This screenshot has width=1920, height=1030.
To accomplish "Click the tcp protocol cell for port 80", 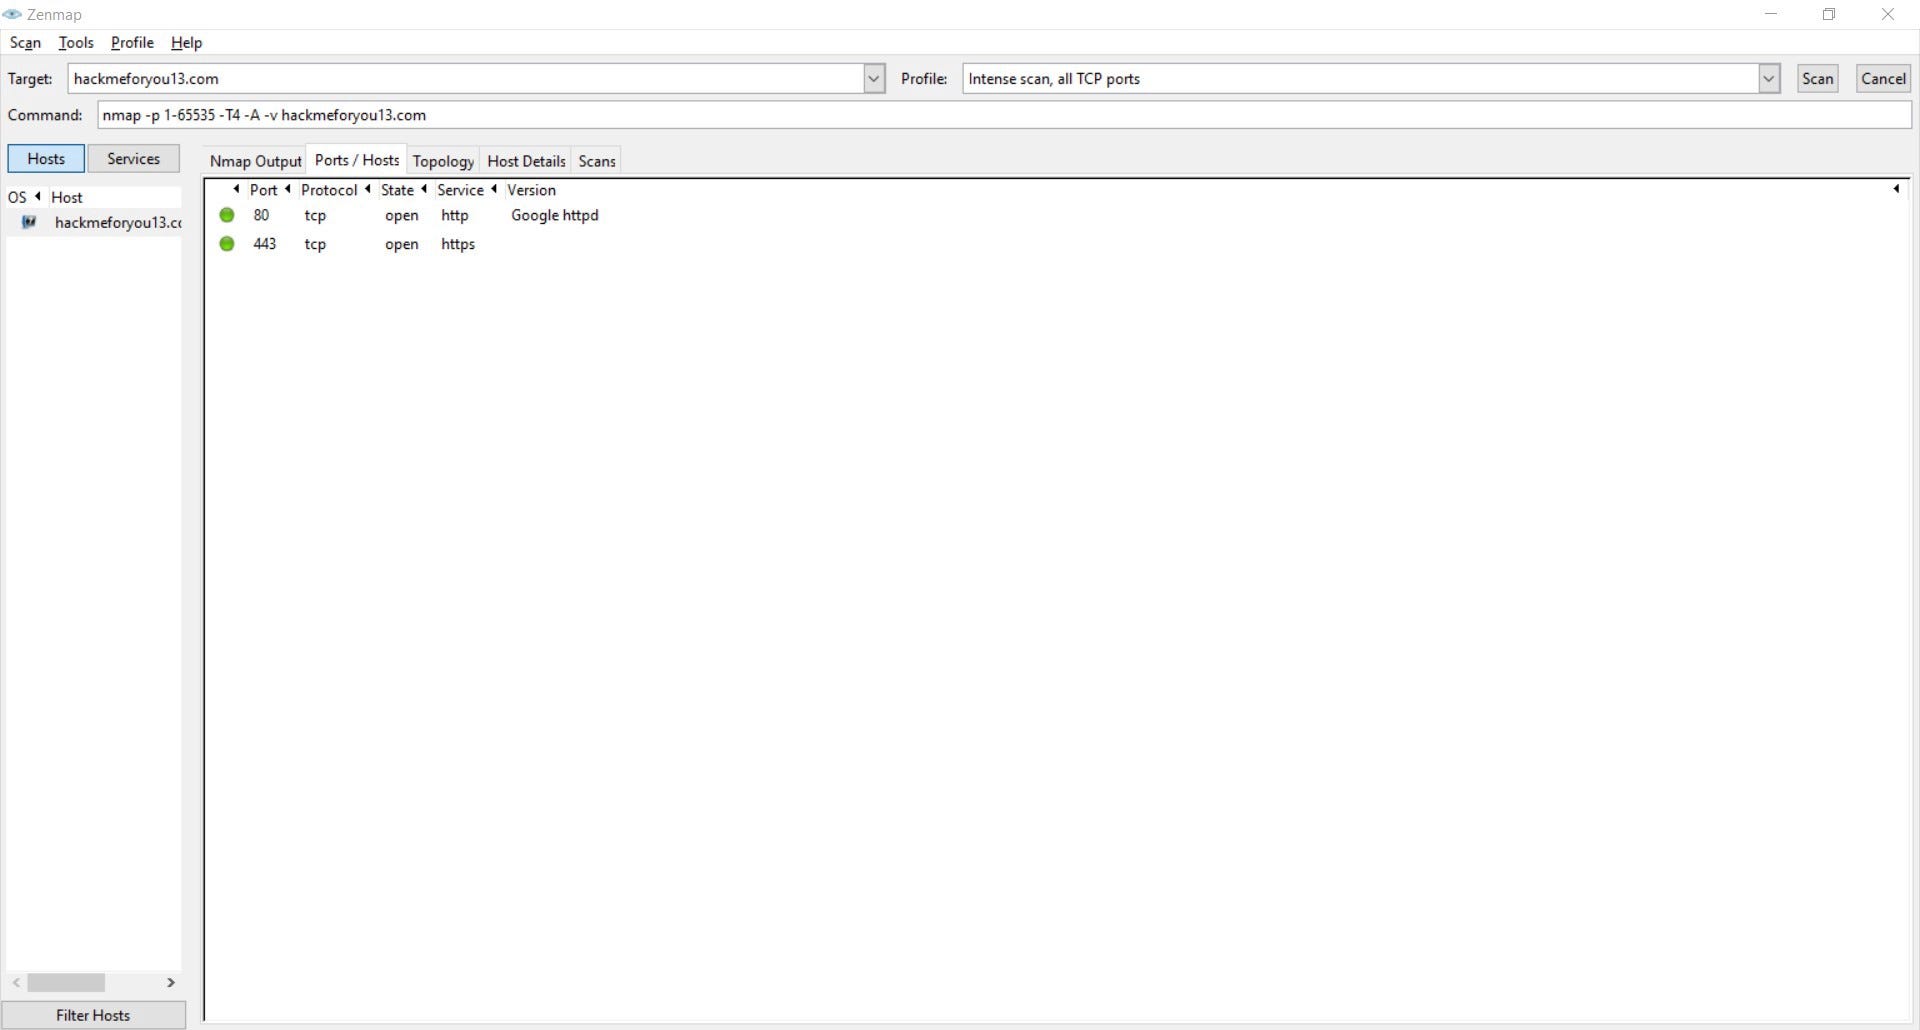I will pyautogui.click(x=315, y=215).
